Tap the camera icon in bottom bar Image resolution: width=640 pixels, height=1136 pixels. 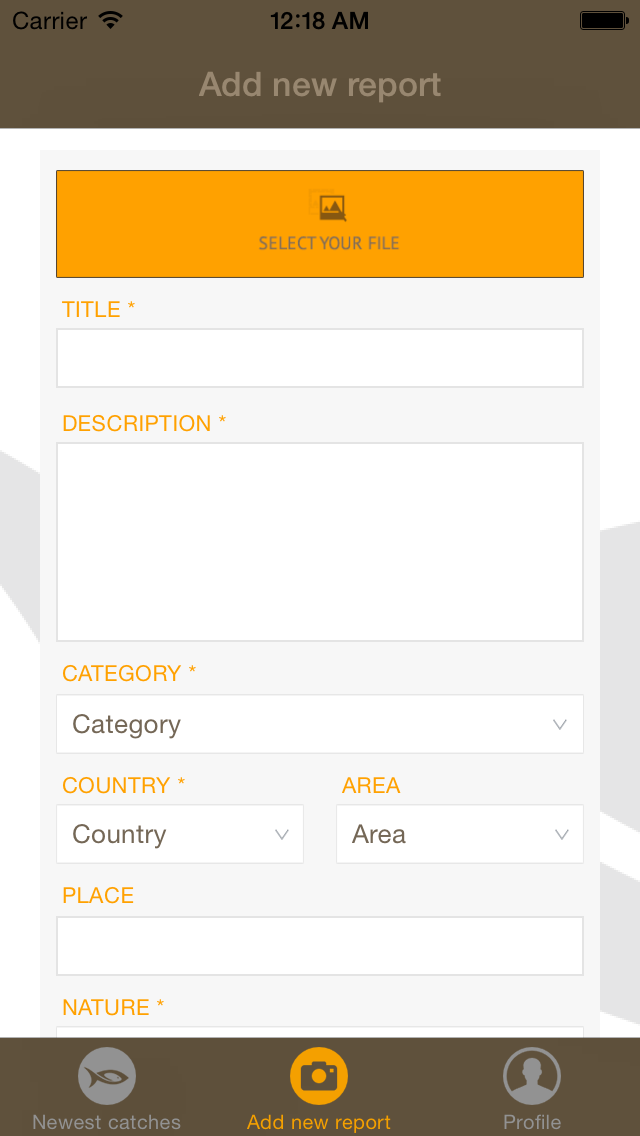(x=319, y=1077)
